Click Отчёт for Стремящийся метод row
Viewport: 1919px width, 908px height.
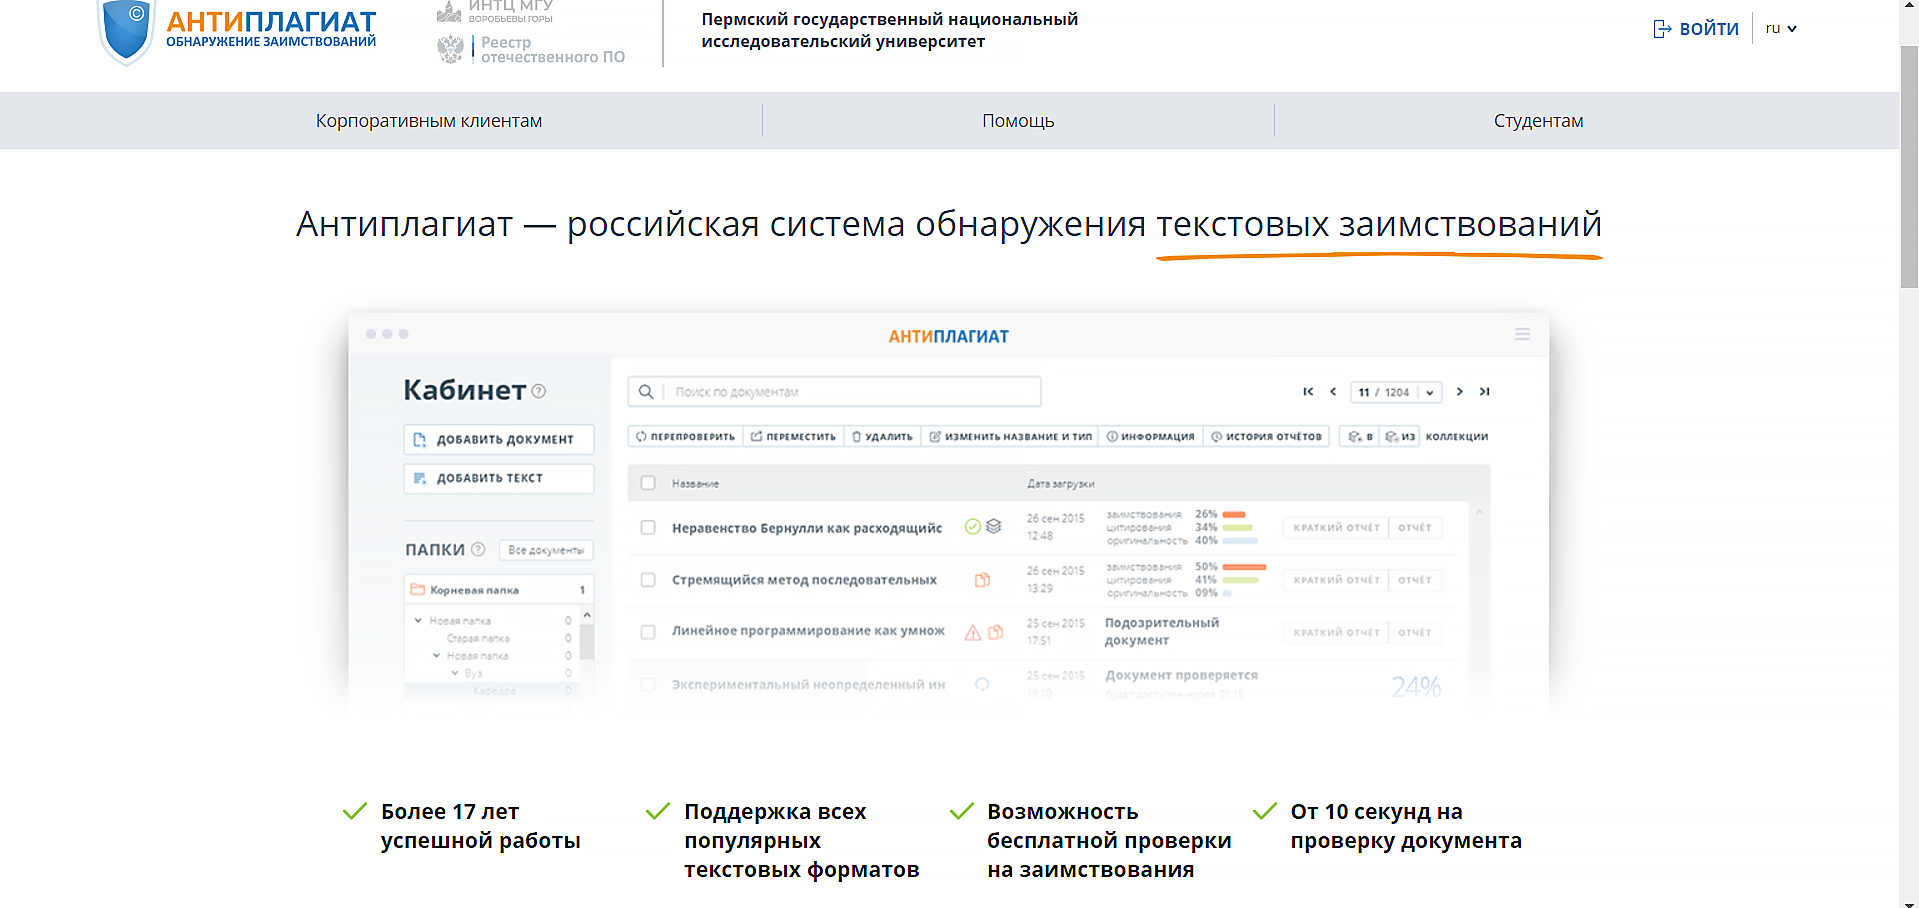pos(1415,580)
